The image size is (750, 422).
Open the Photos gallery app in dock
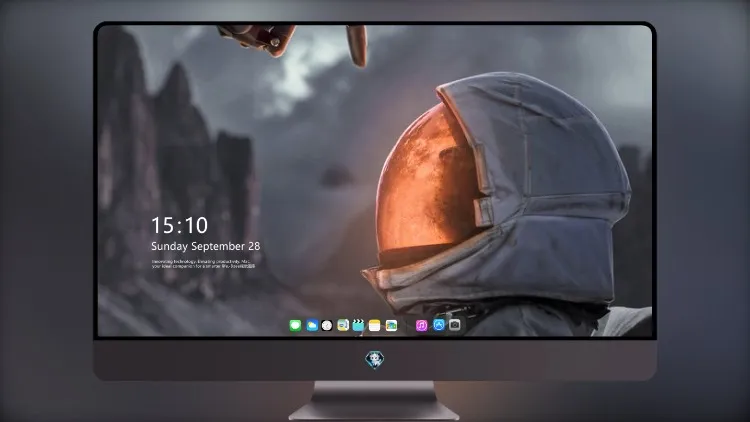391,326
